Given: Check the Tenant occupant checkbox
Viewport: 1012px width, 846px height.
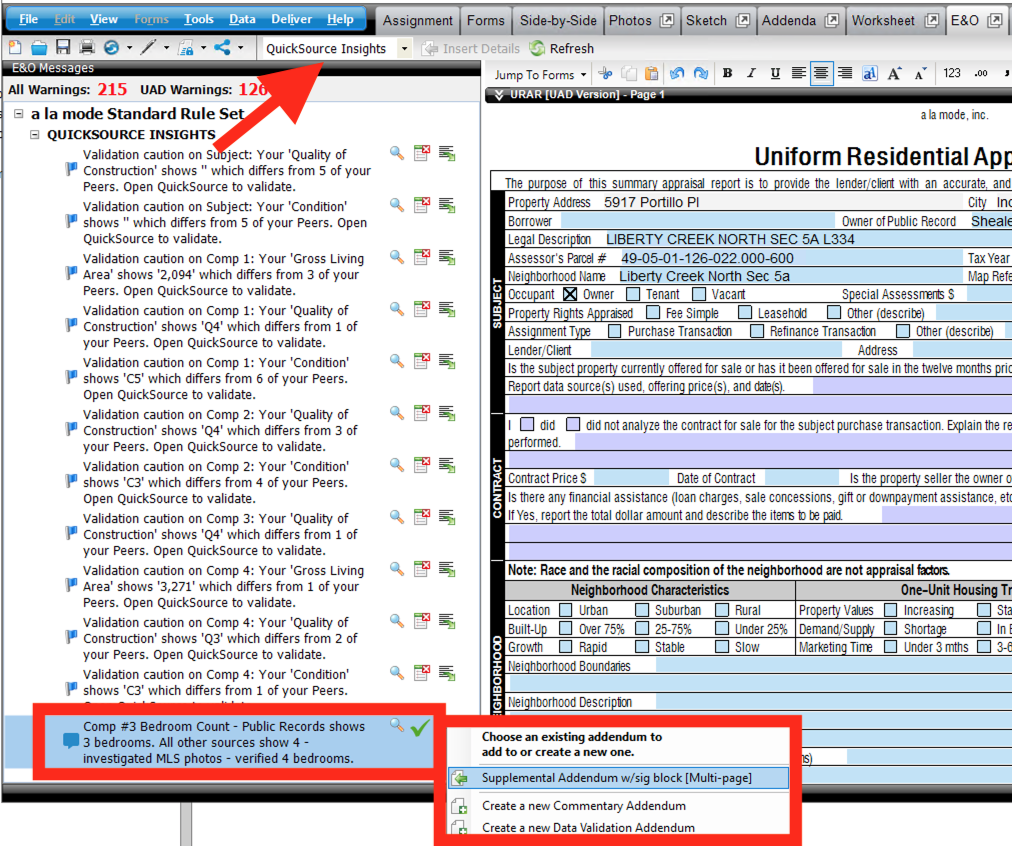Looking at the screenshot, I should click(633, 294).
